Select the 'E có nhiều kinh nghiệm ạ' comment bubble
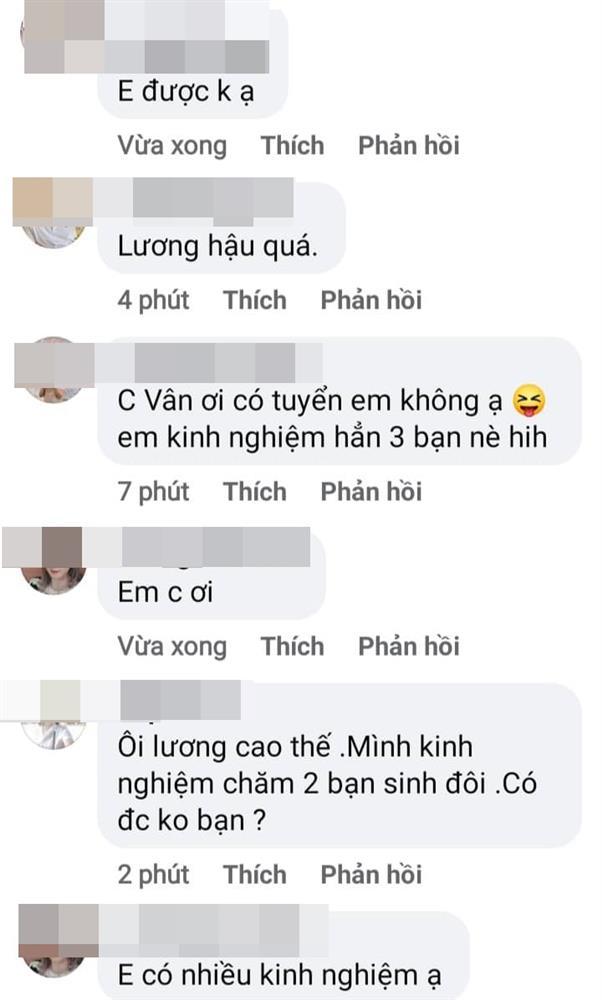 coord(284,955)
